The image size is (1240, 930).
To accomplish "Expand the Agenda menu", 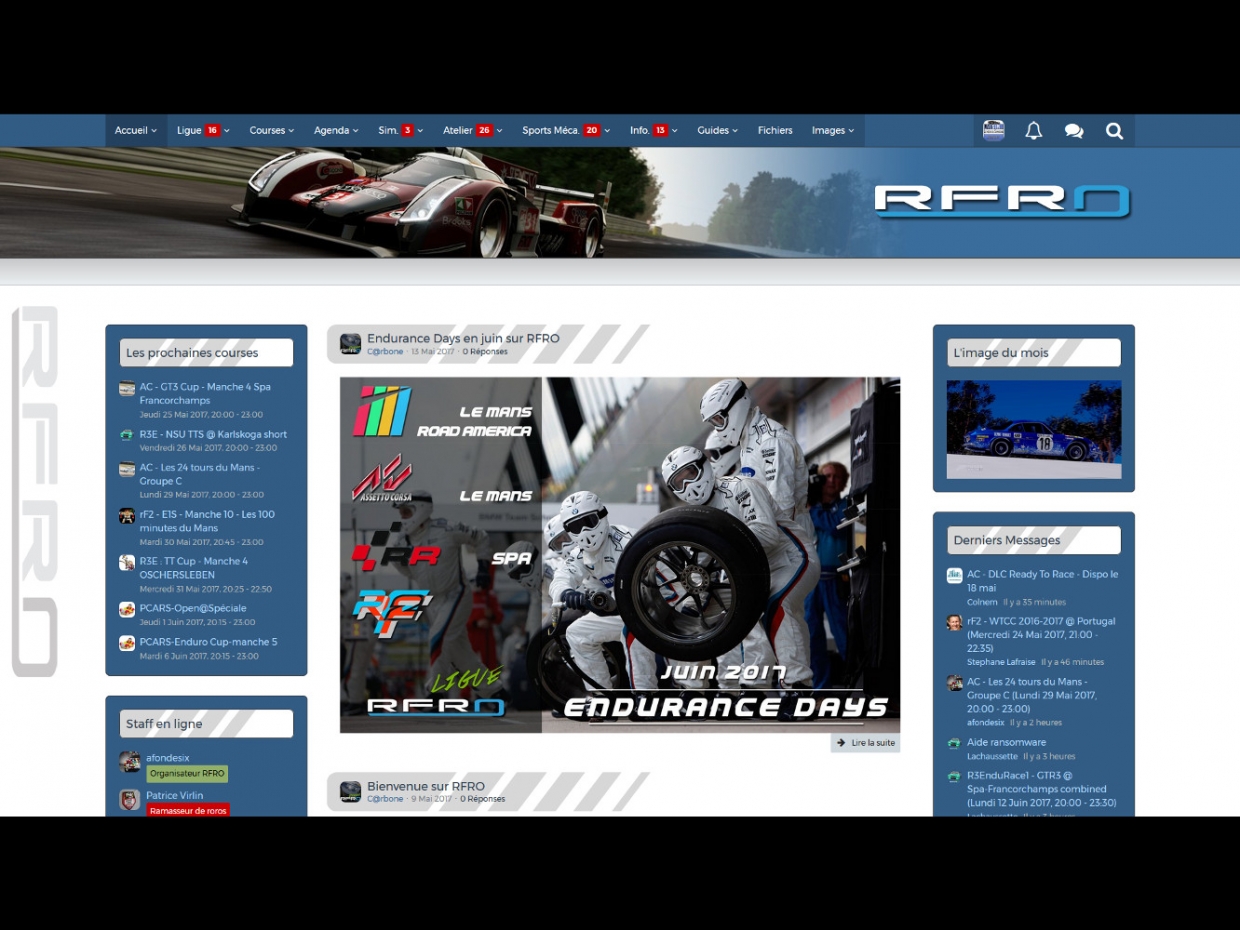I will (x=336, y=131).
